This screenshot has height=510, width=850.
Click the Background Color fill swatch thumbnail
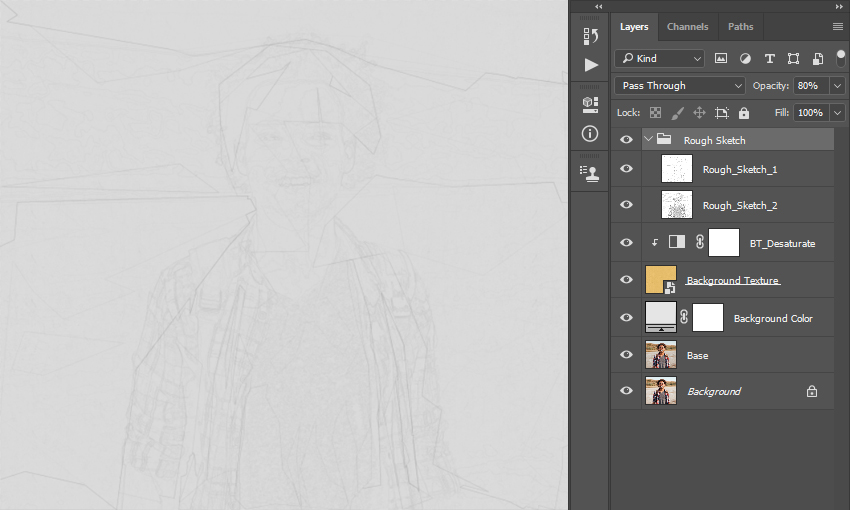click(661, 317)
